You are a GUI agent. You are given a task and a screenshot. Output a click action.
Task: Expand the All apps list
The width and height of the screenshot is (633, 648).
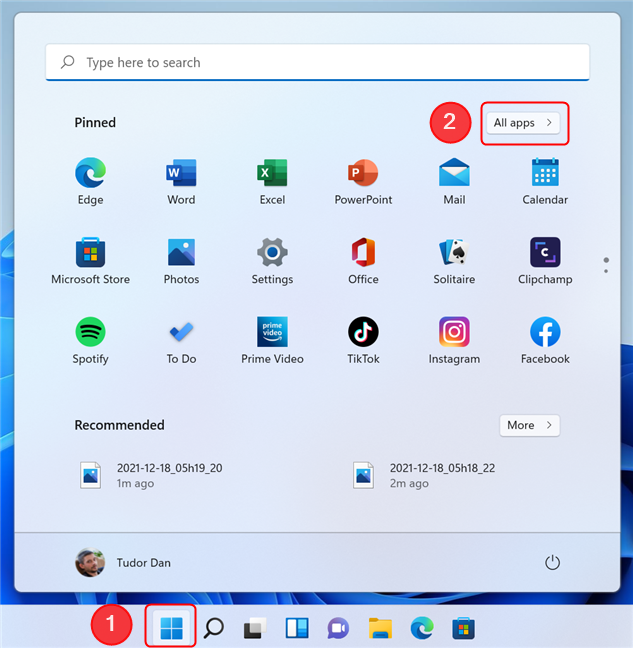tap(523, 123)
